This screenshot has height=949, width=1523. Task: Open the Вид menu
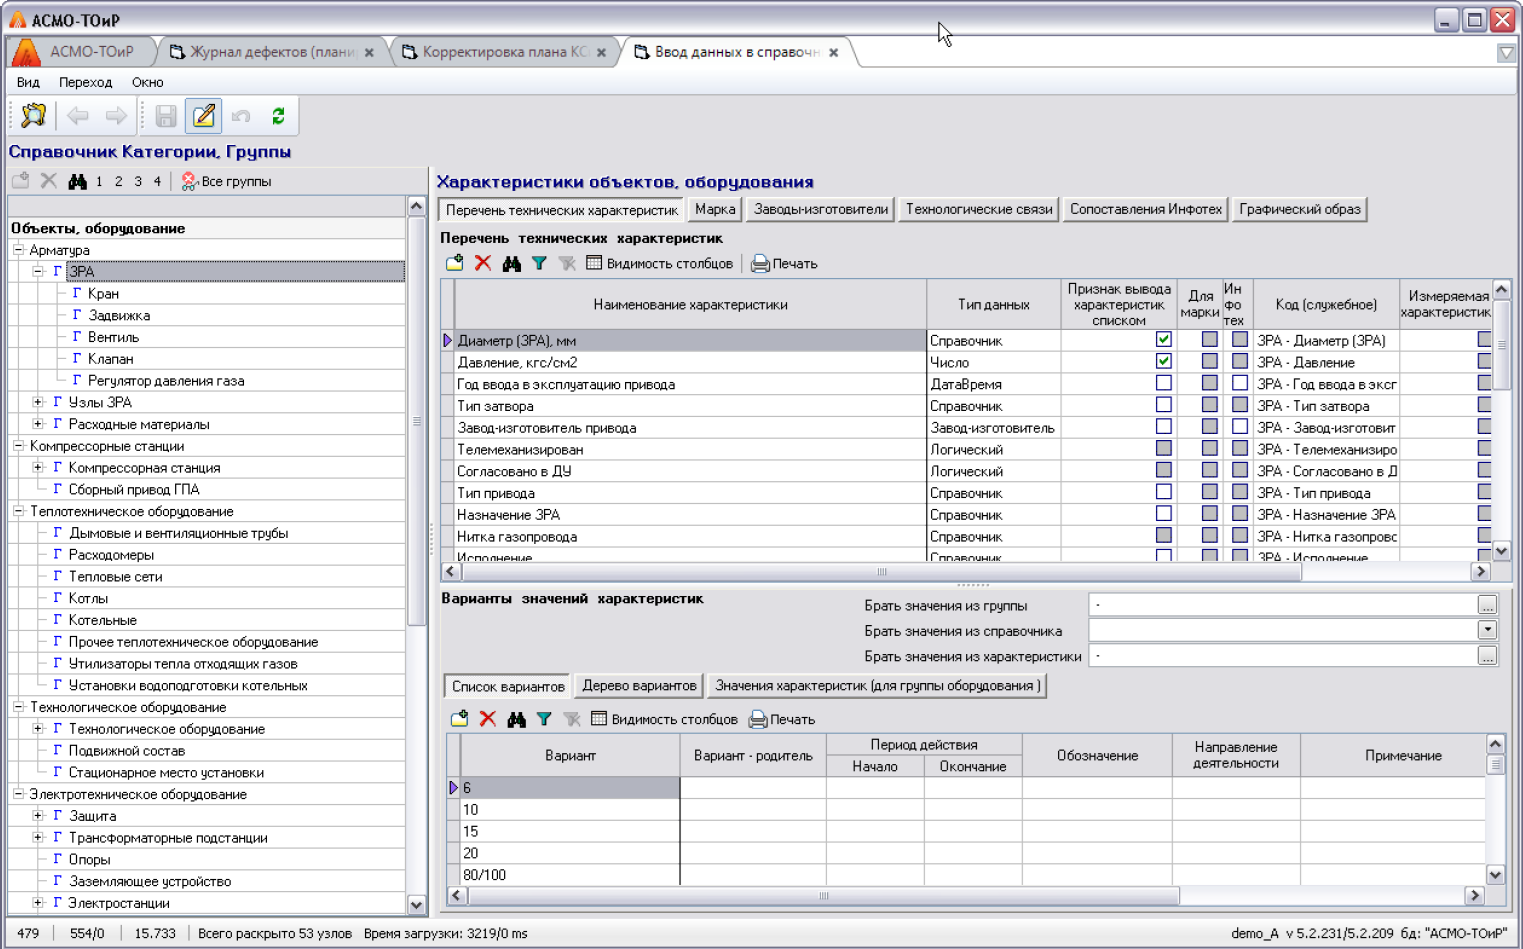[28, 82]
